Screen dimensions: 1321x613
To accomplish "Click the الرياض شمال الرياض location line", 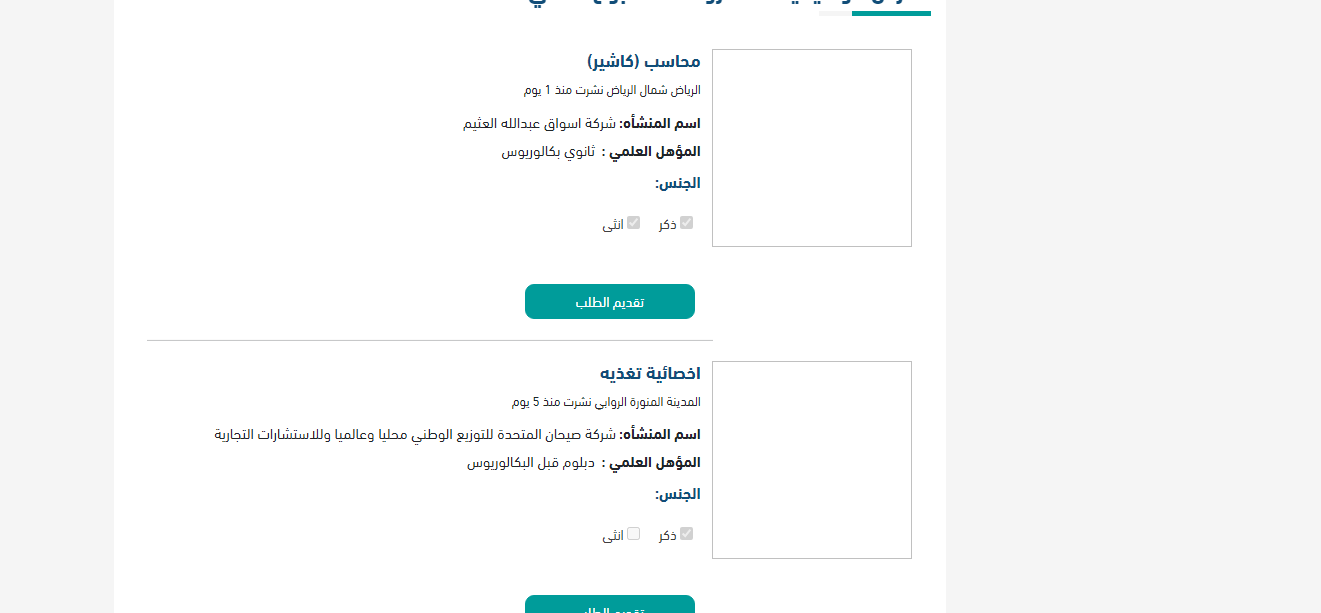I will click(x=612, y=90).
